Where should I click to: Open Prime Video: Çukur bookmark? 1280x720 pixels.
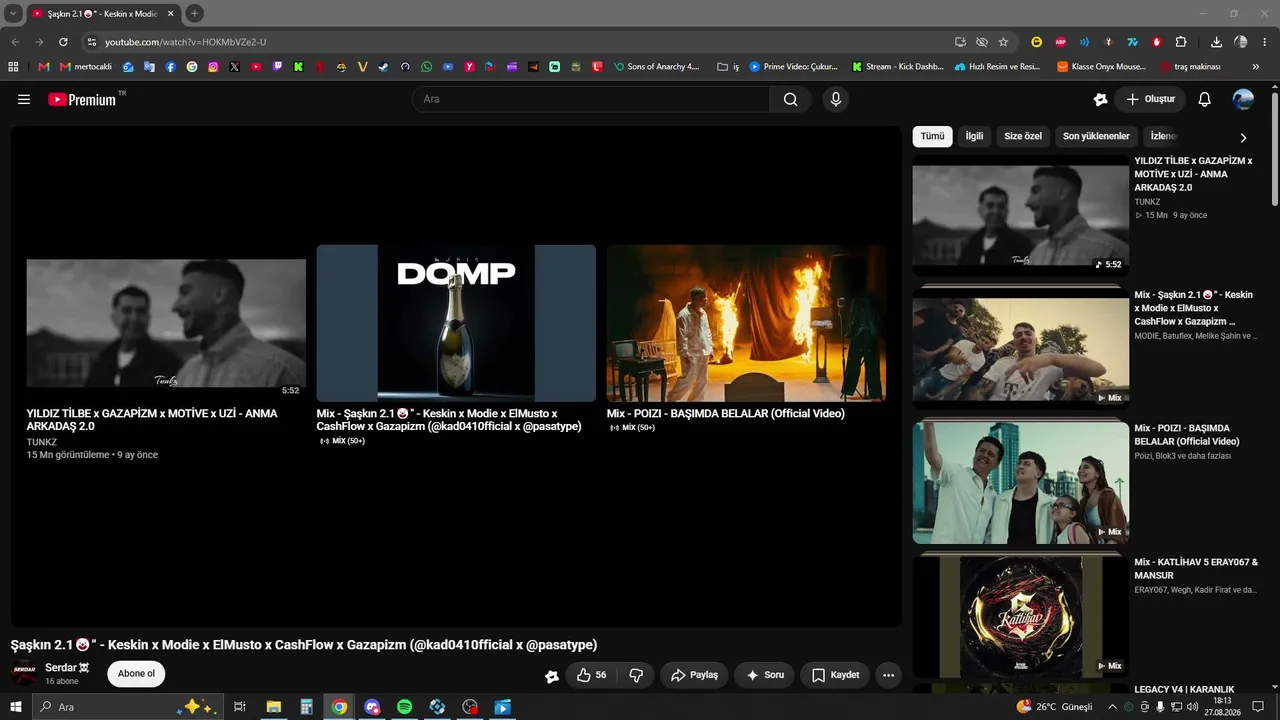point(794,67)
